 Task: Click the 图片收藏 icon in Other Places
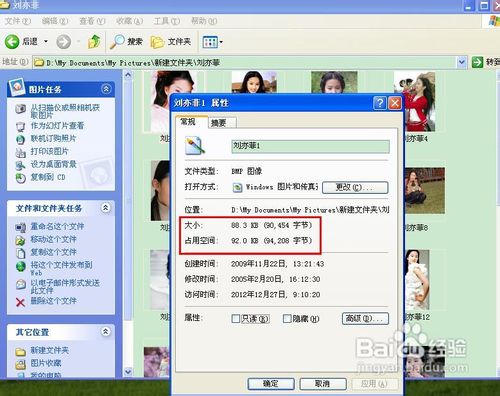tap(21, 364)
